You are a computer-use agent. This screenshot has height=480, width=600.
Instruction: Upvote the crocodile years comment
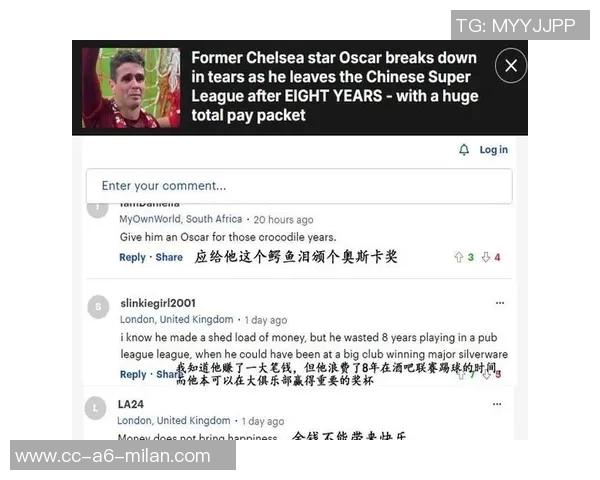click(x=459, y=257)
